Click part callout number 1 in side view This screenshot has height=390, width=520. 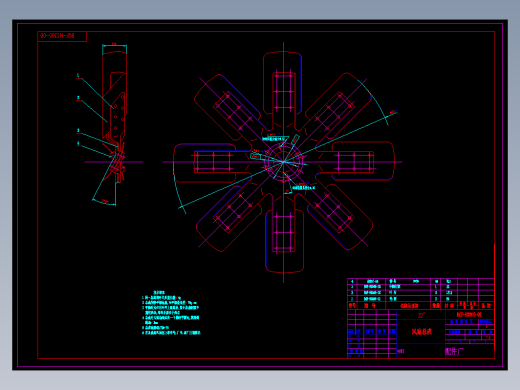point(78,76)
